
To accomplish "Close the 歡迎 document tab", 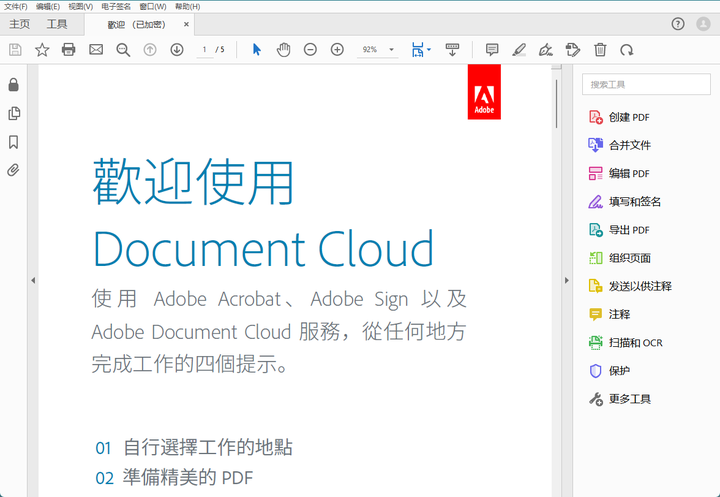I will tap(186, 24).
